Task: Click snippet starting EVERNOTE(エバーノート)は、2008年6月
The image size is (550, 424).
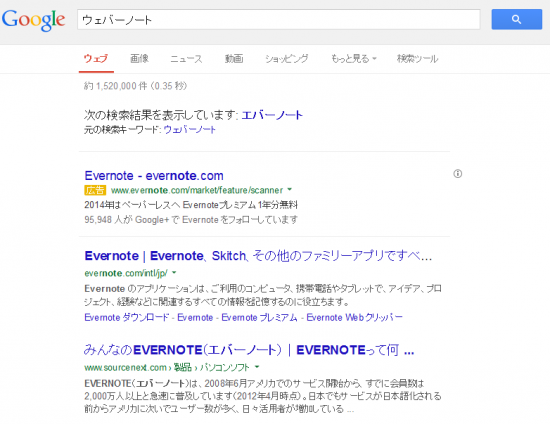Action: click(x=263, y=396)
